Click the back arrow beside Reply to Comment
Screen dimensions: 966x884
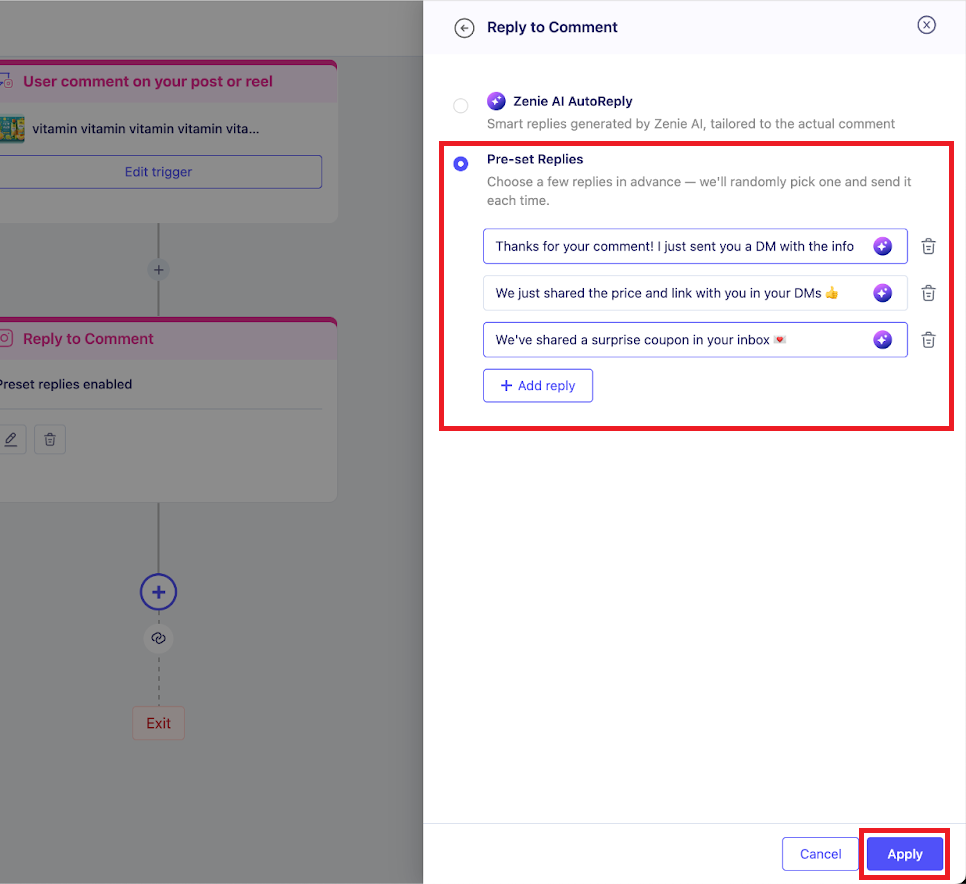pyautogui.click(x=464, y=28)
